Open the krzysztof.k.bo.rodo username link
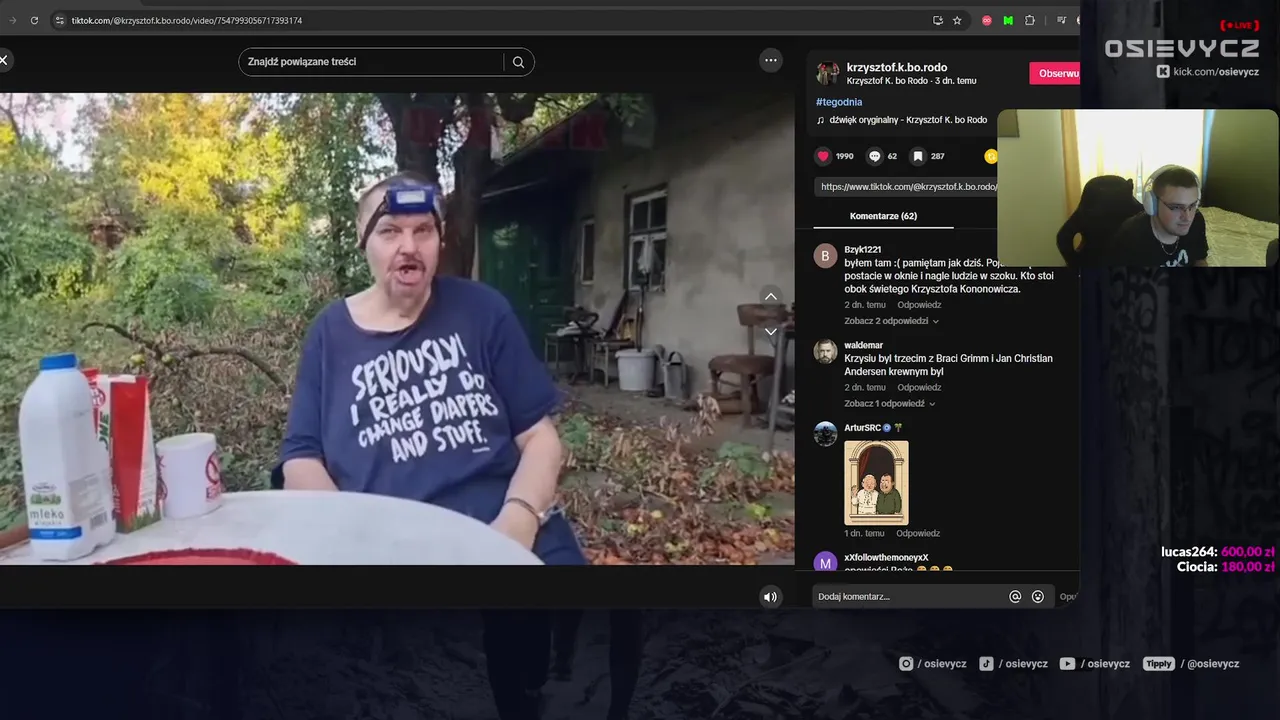1280x720 pixels. pyautogui.click(x=896, y=67)
